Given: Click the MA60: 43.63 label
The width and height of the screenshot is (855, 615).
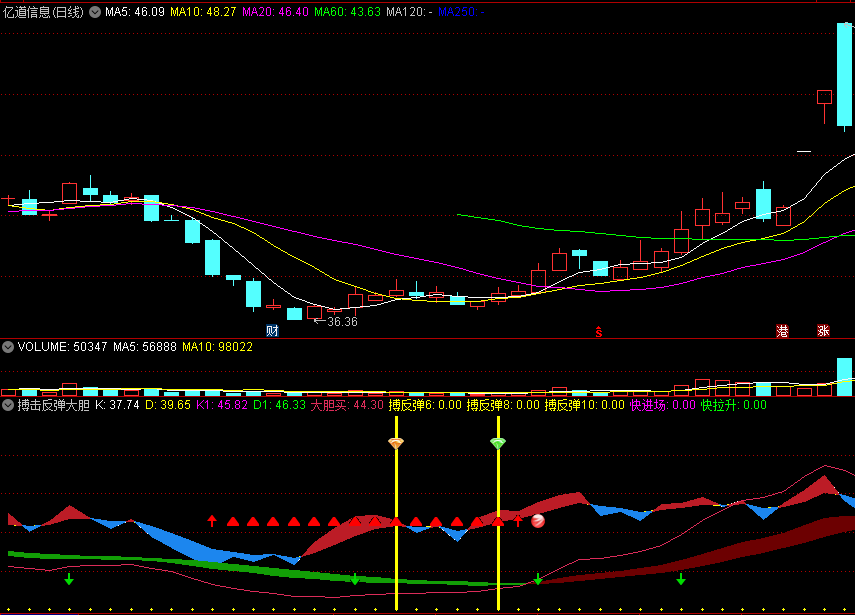Looking at the screenshot, I should [x=347, y=12].
